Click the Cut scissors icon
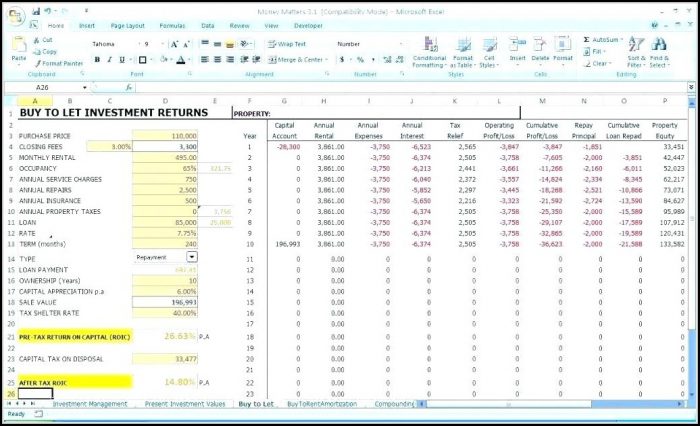 click(x=37, y=40)
